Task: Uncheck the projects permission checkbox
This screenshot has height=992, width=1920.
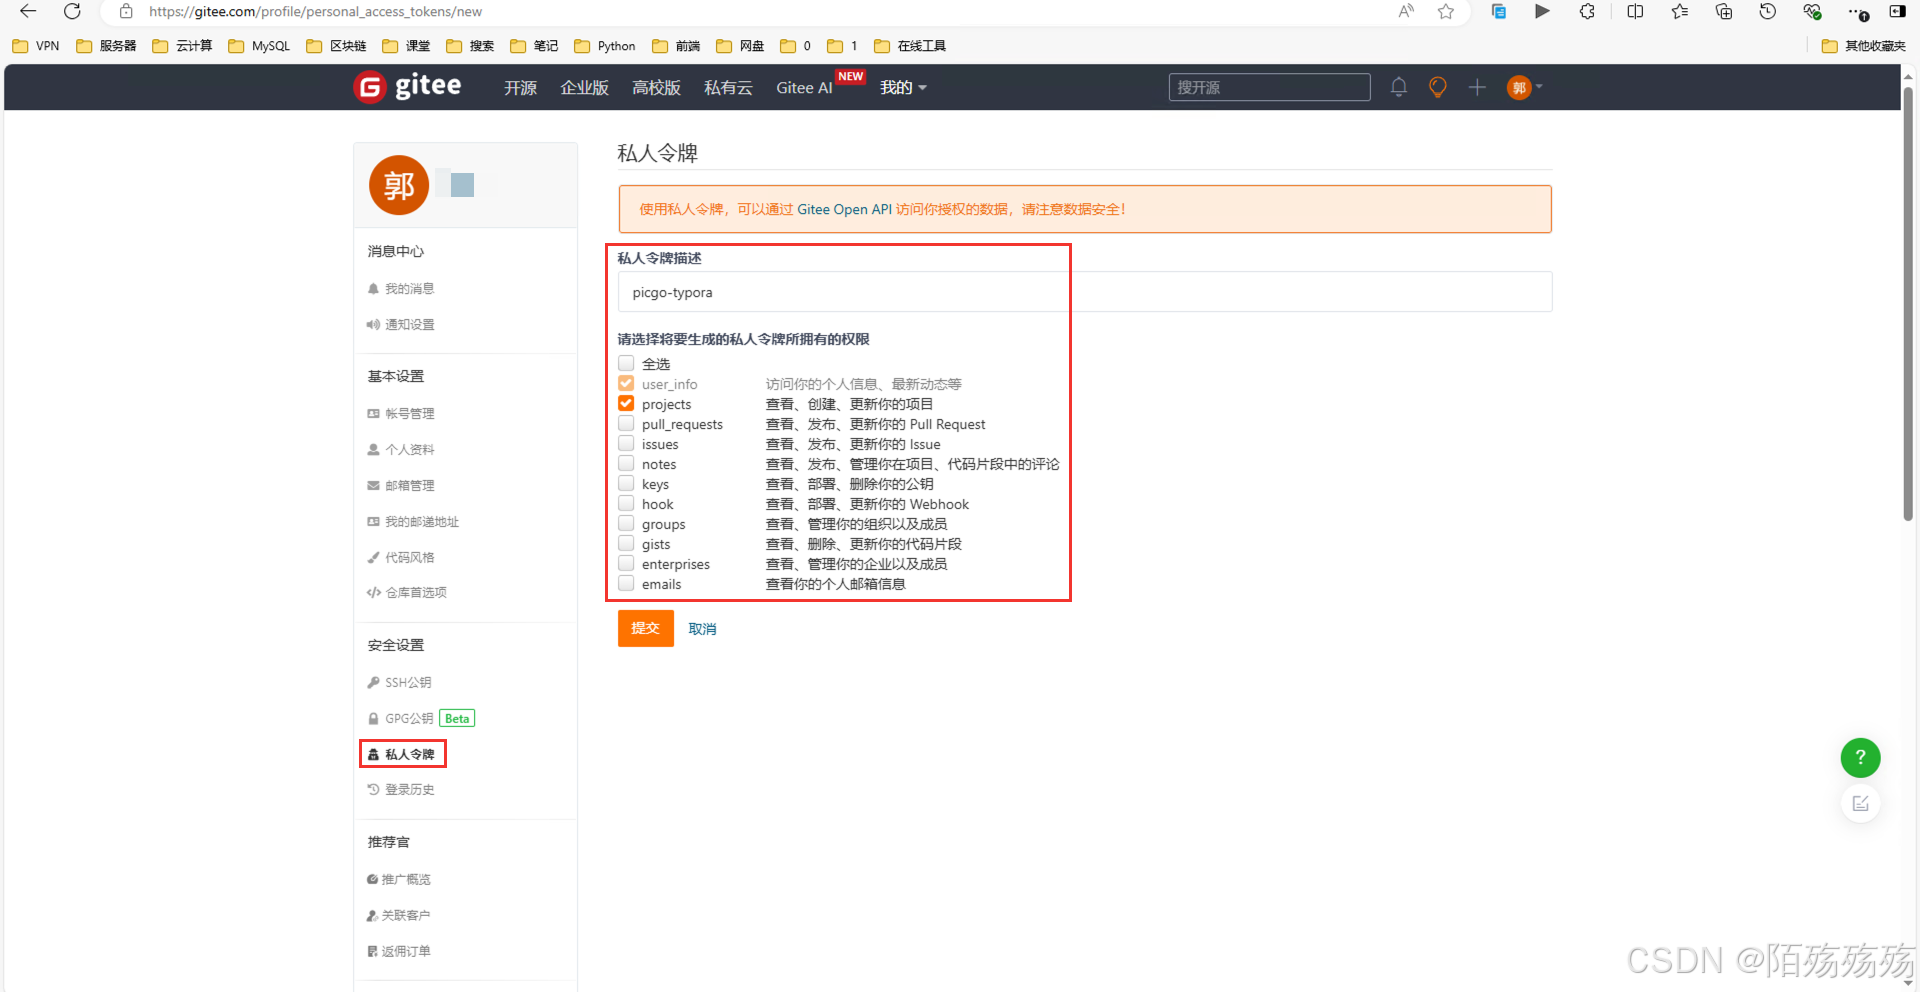Action: point(626,403)
